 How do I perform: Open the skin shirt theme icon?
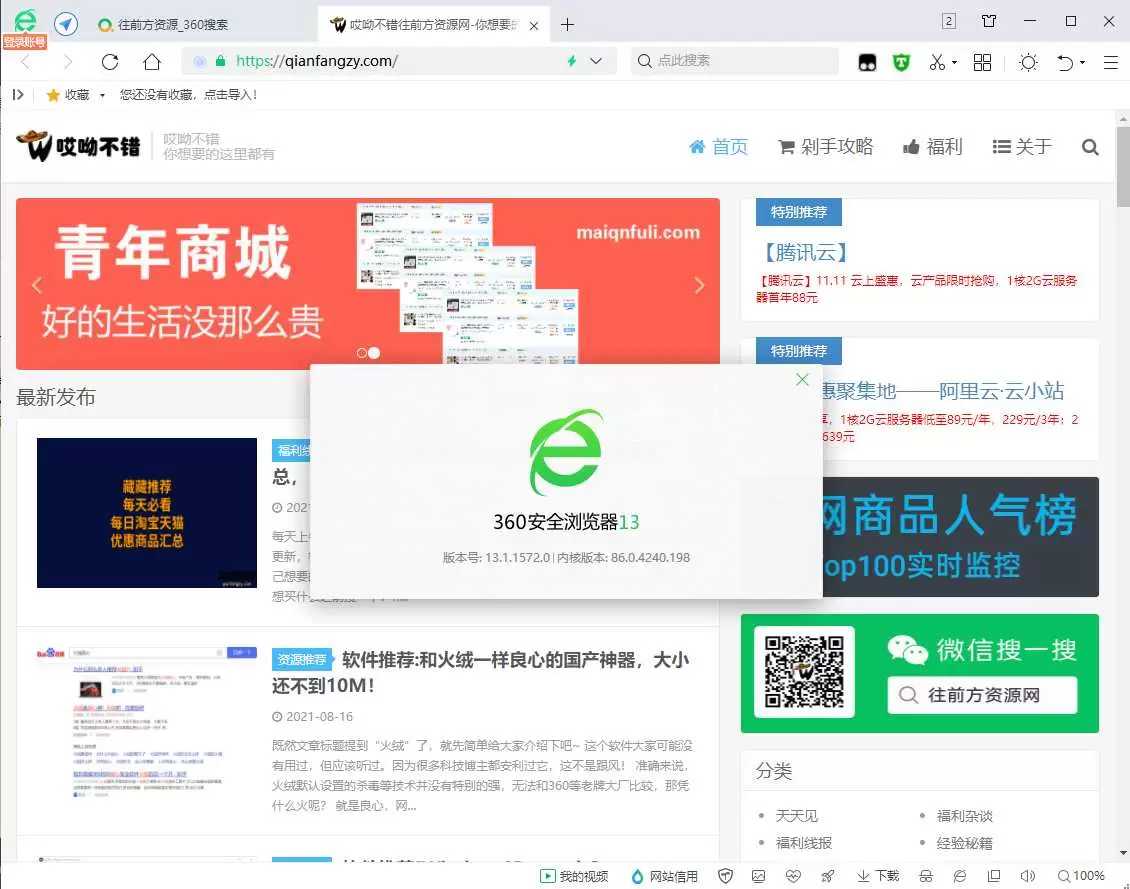tap(989, 22)
